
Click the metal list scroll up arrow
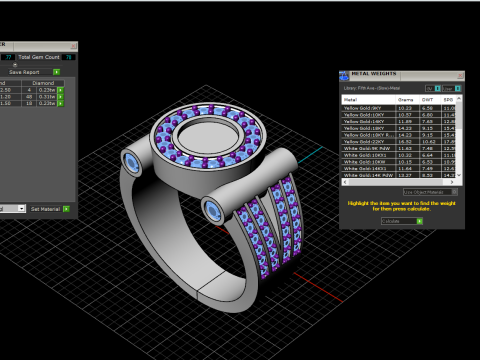coord(459,99)
